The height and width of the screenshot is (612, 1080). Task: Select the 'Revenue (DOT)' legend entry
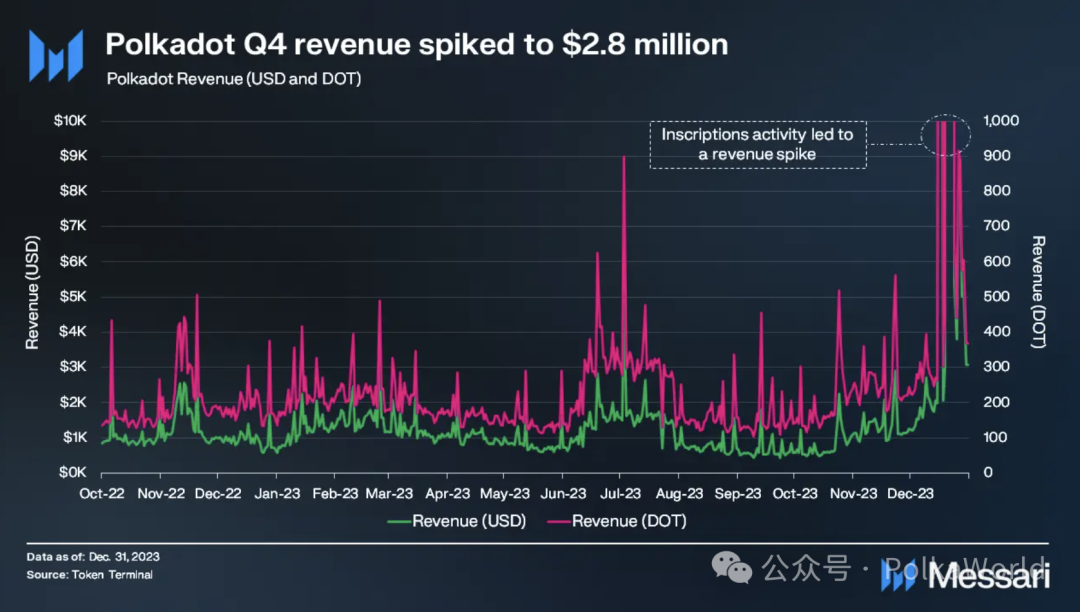tap(616, 521)
